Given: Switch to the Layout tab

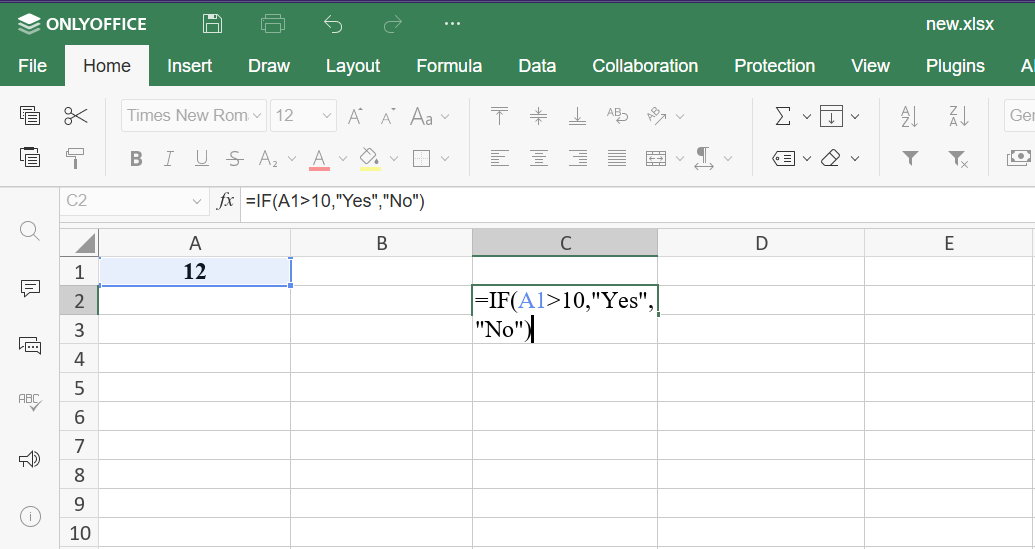Looking at the screenshot, I should 352,66.
